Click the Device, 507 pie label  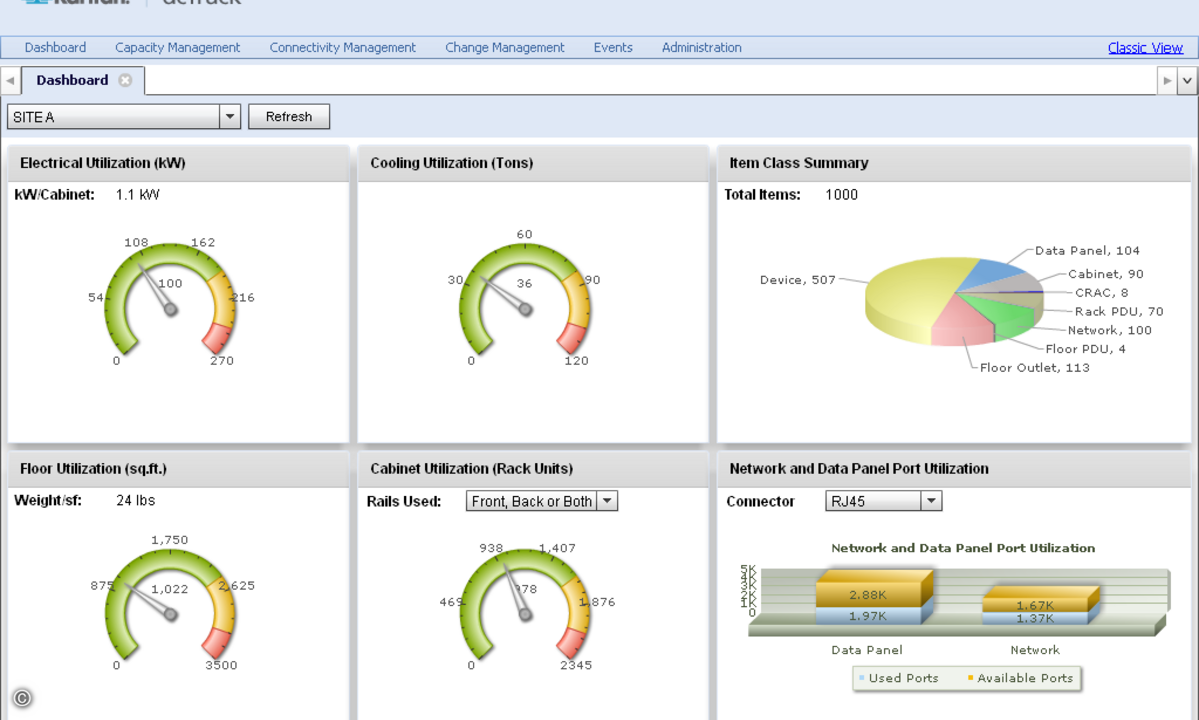pos(798,280)
